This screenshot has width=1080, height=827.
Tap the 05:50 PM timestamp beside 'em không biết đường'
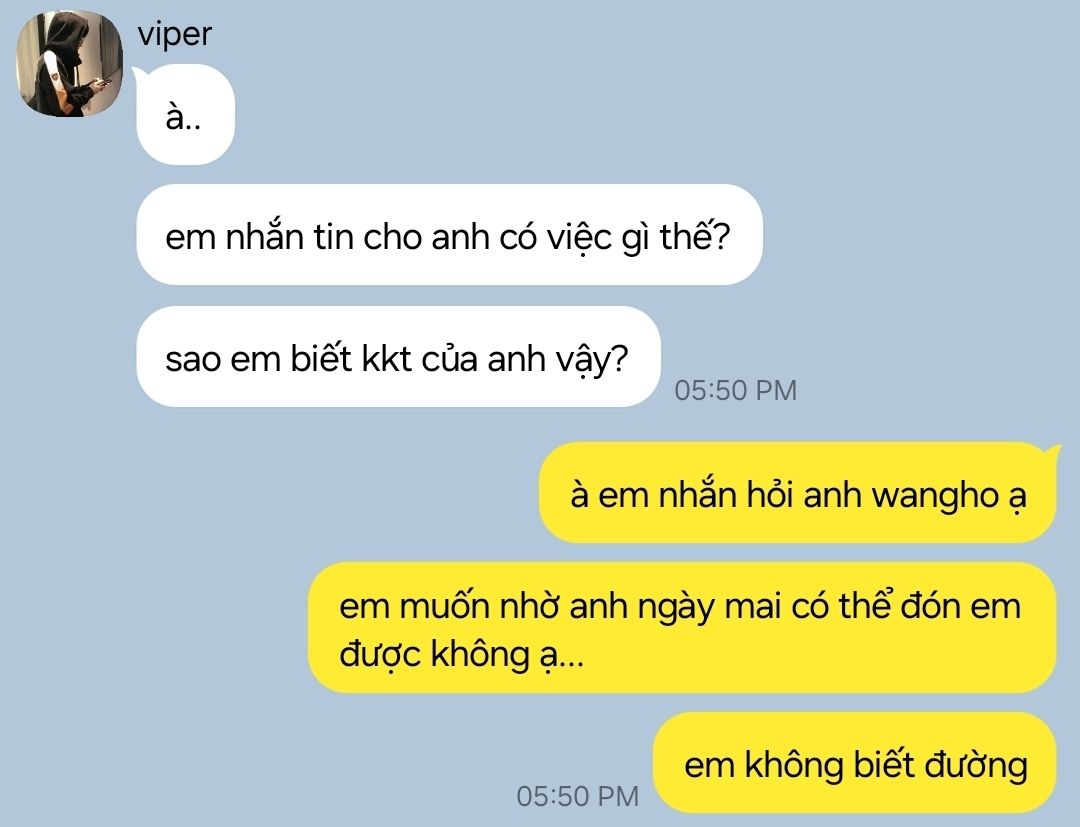pyautogui.click(x=578, y=796)
